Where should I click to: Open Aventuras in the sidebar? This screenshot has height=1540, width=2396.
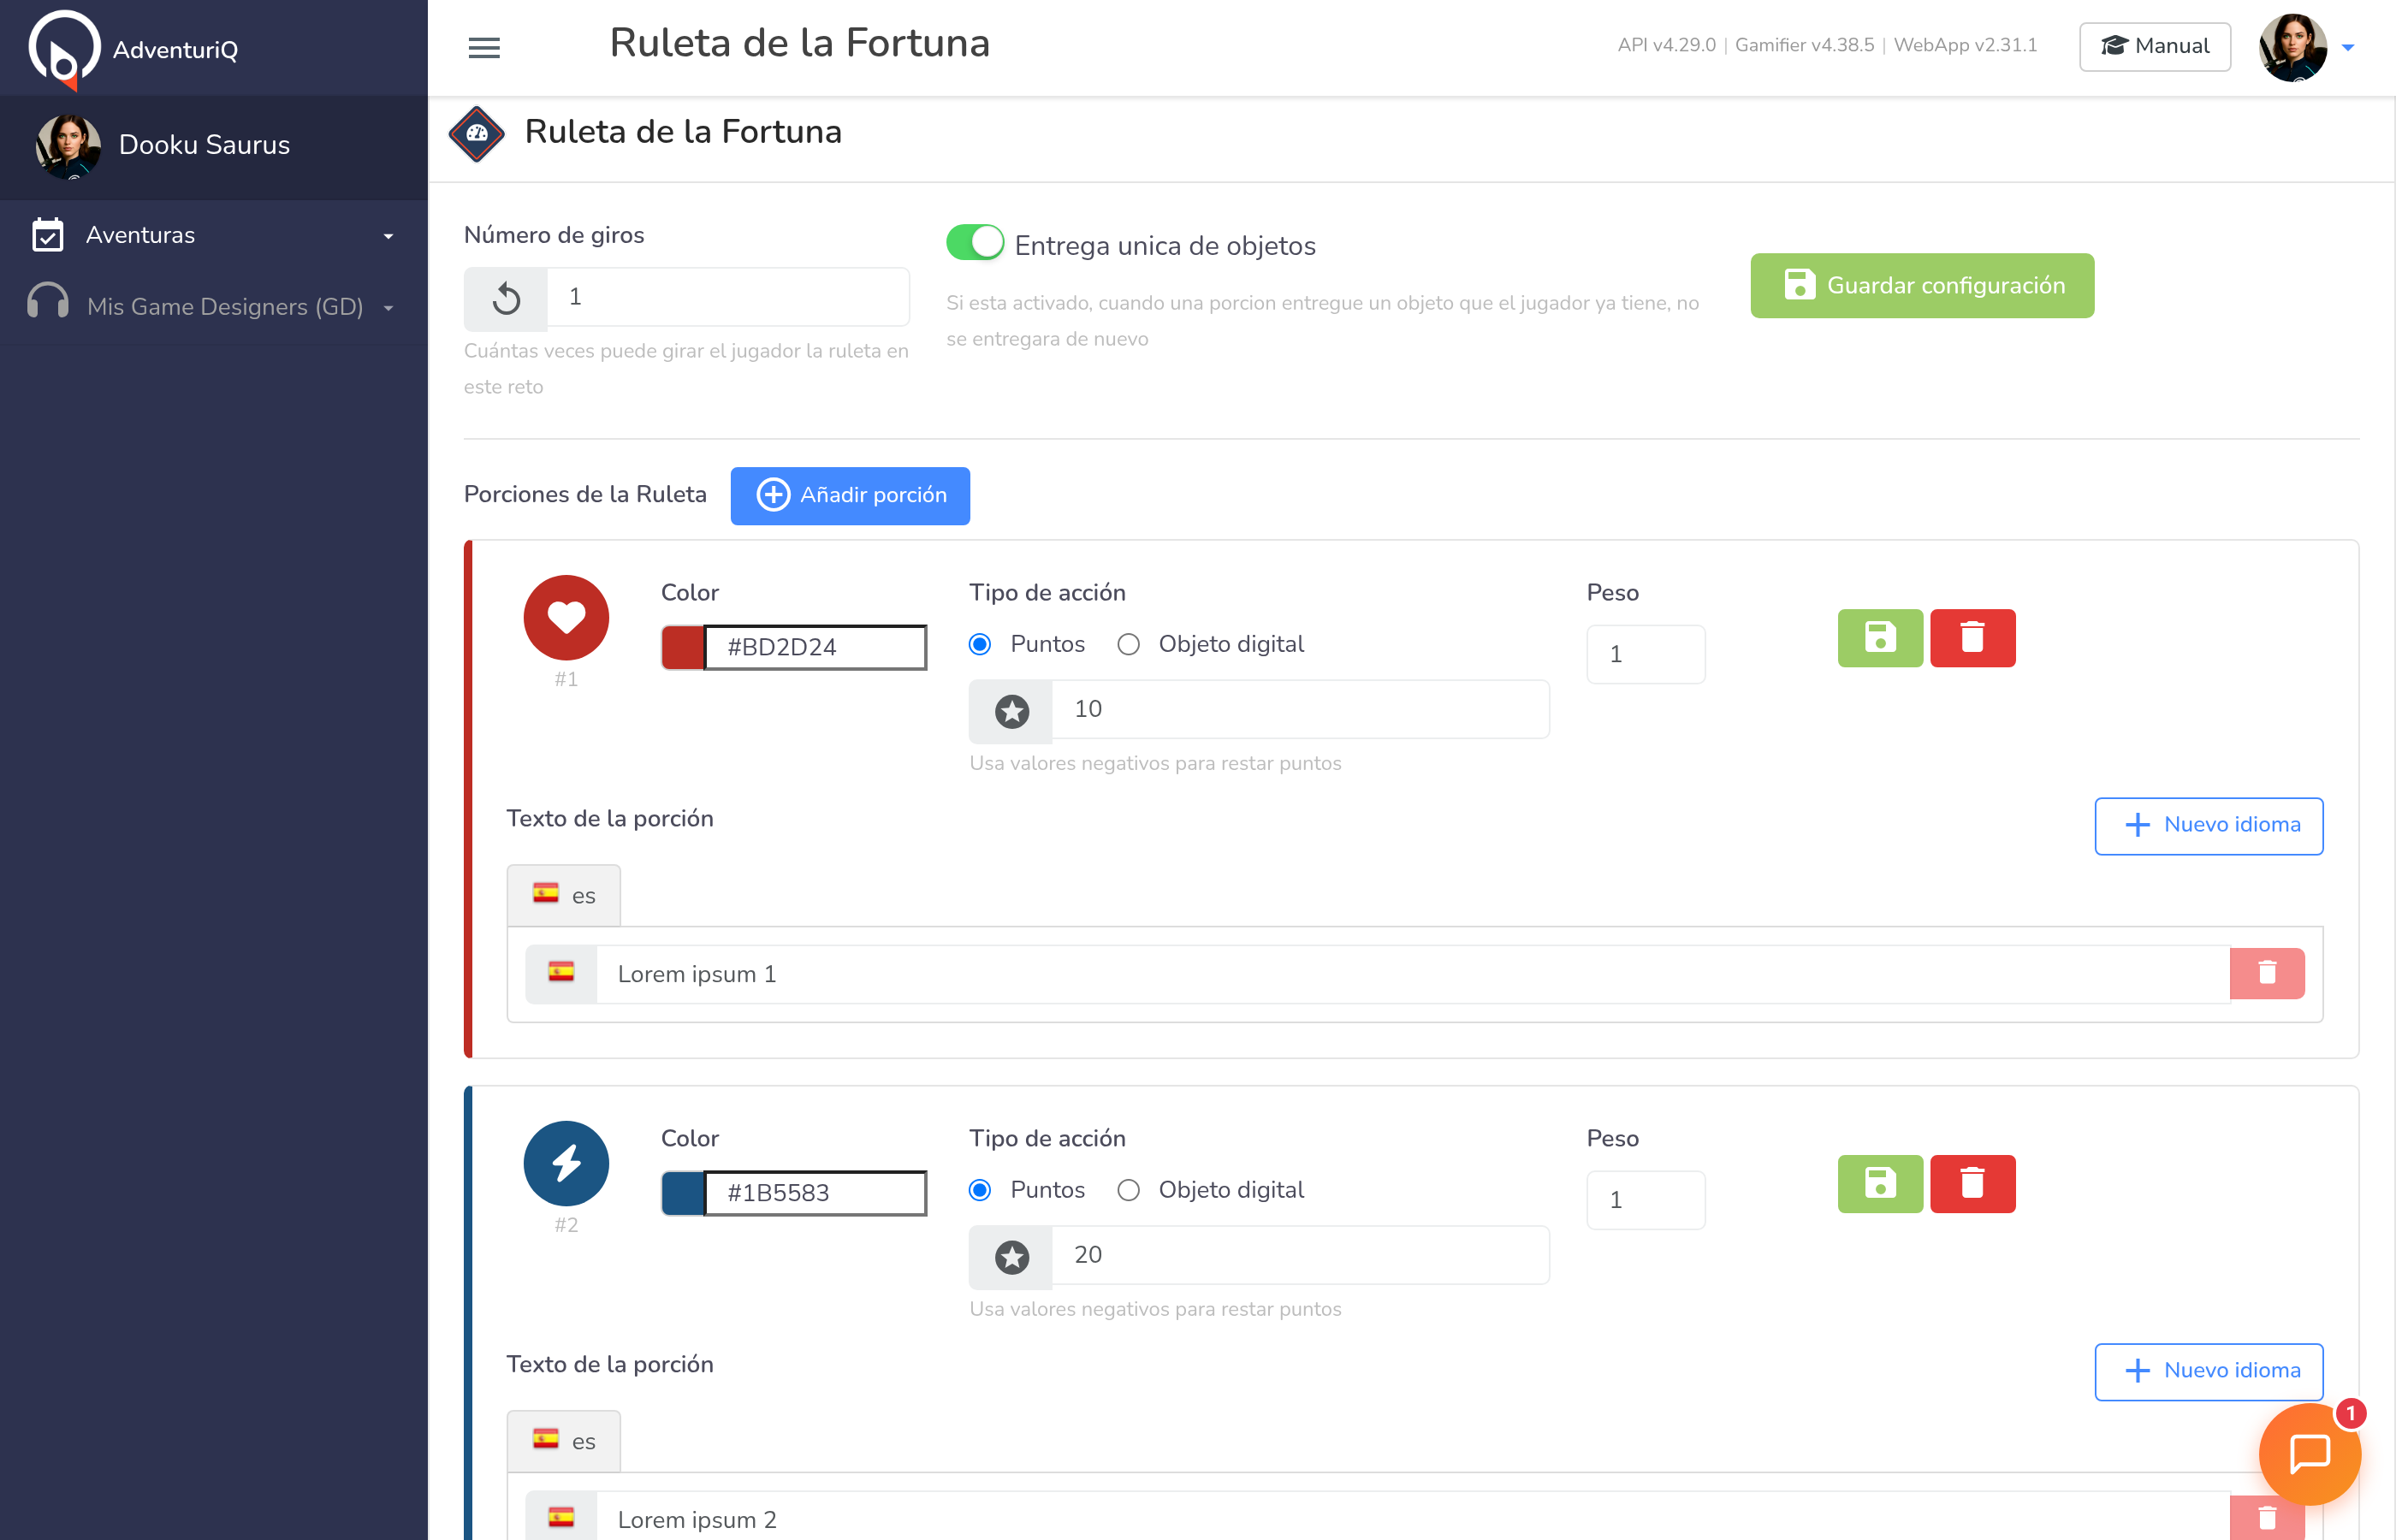point(214,235)
